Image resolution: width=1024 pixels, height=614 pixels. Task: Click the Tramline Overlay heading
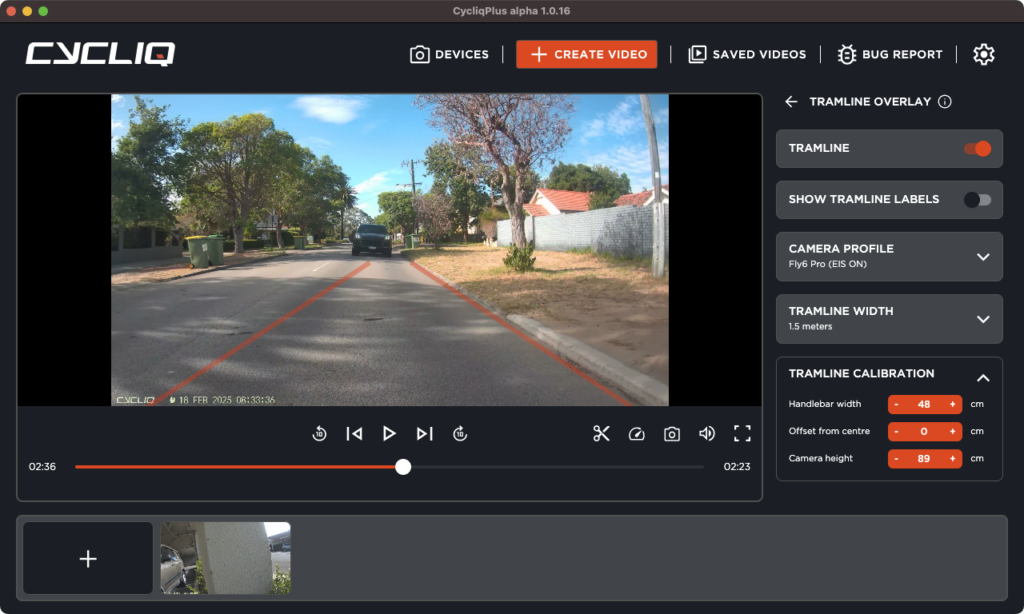point(870,101)
